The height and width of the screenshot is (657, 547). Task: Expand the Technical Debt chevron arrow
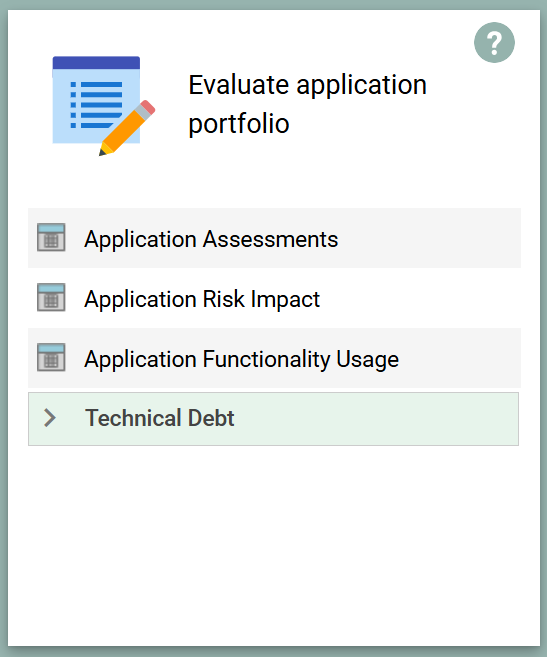50,418
